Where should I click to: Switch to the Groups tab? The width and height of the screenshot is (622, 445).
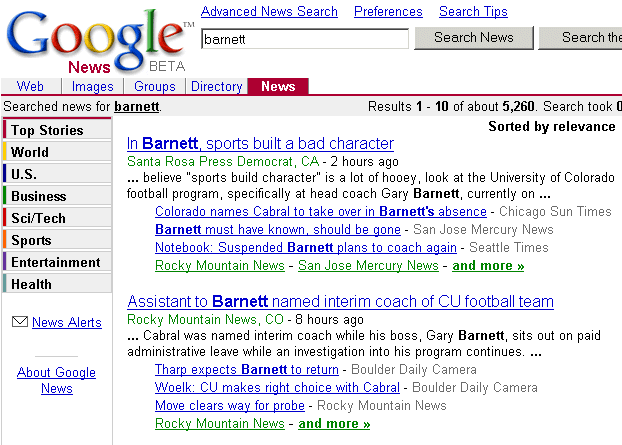coord(155,86)
